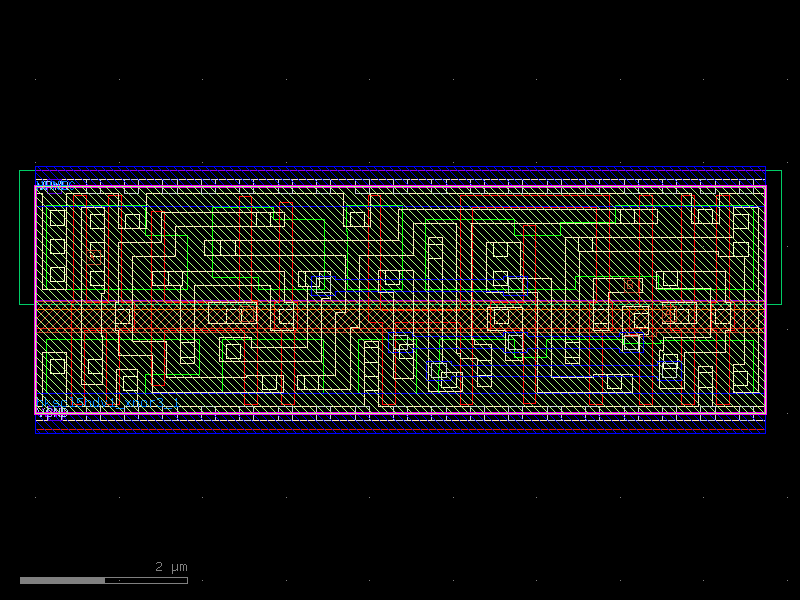Select the leftmost poly gate stripe
Screen dimensions: 800x600
89,250
